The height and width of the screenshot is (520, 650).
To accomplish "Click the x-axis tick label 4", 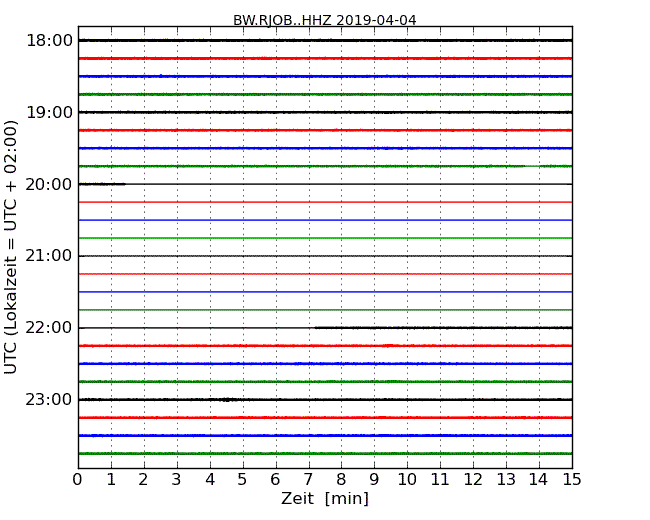I will click(x=210, y=479).
